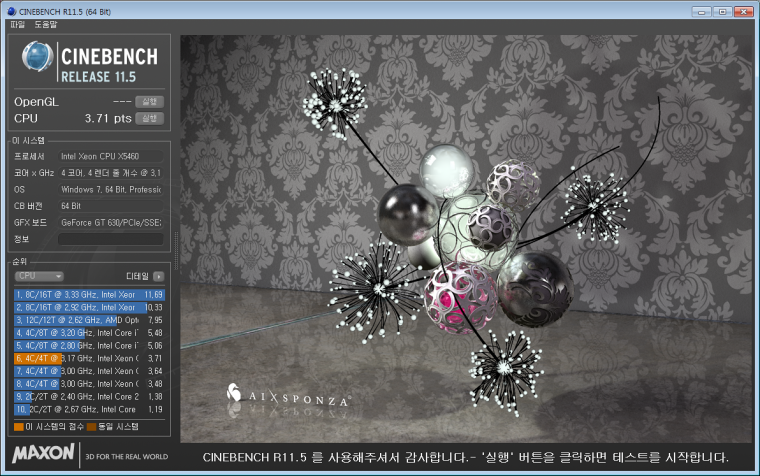The width and height of the screenshot is (760, 476).
Task: Click the panel splitter handle beside render view
Action: point(176,251)
